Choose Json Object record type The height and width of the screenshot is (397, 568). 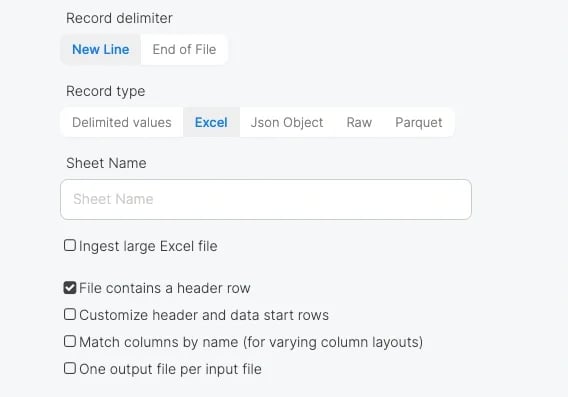click(x=287, y=122)
